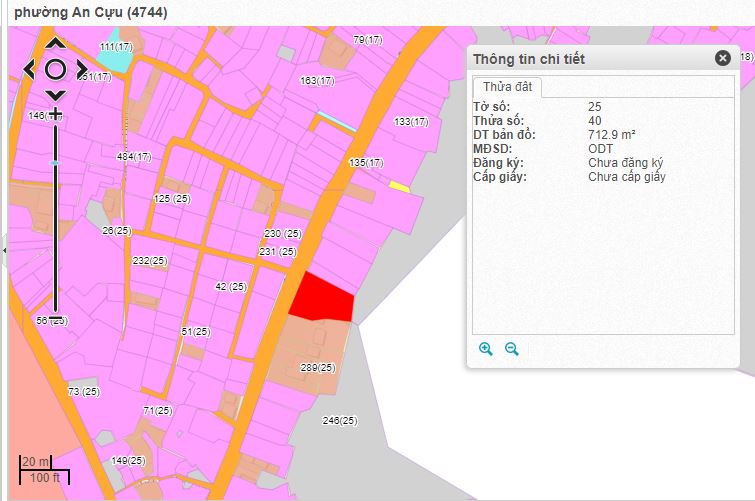Viewport: 755px width, 501px height.
Task: Click parcel 246(25) on the map
Action: click(x=340, y=421)
